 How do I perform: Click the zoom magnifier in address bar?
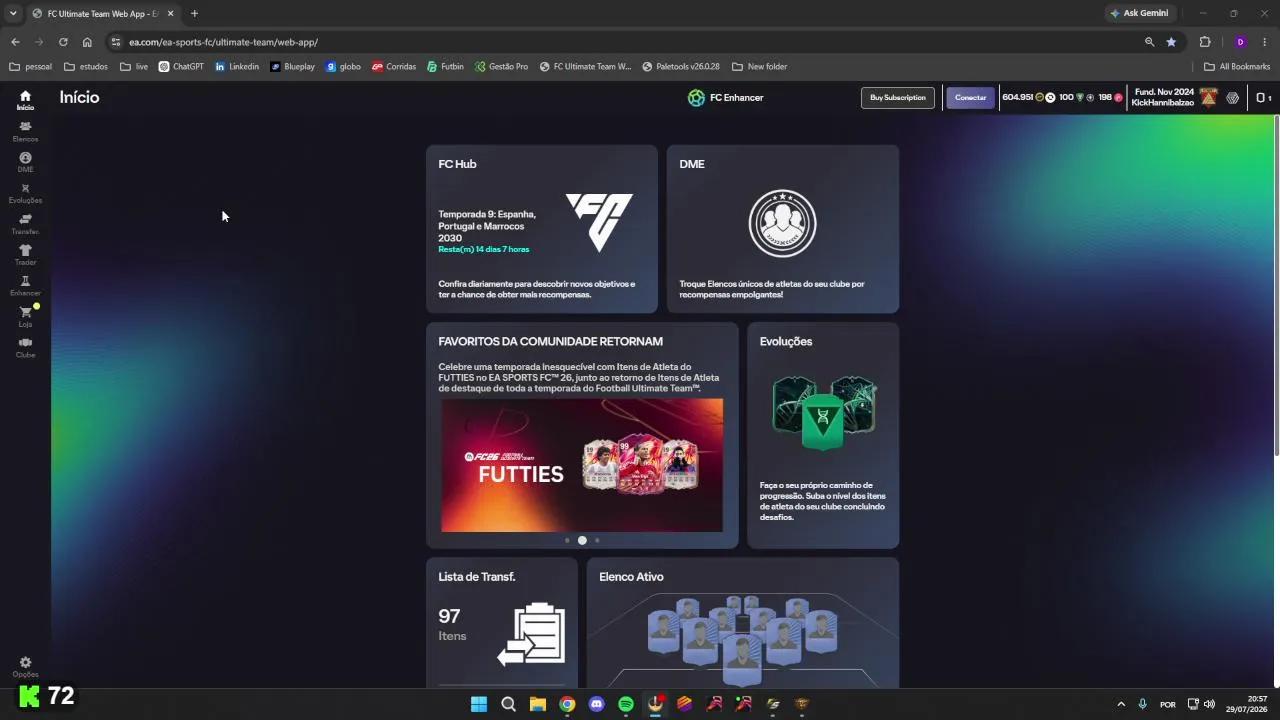click(1149, 42)
